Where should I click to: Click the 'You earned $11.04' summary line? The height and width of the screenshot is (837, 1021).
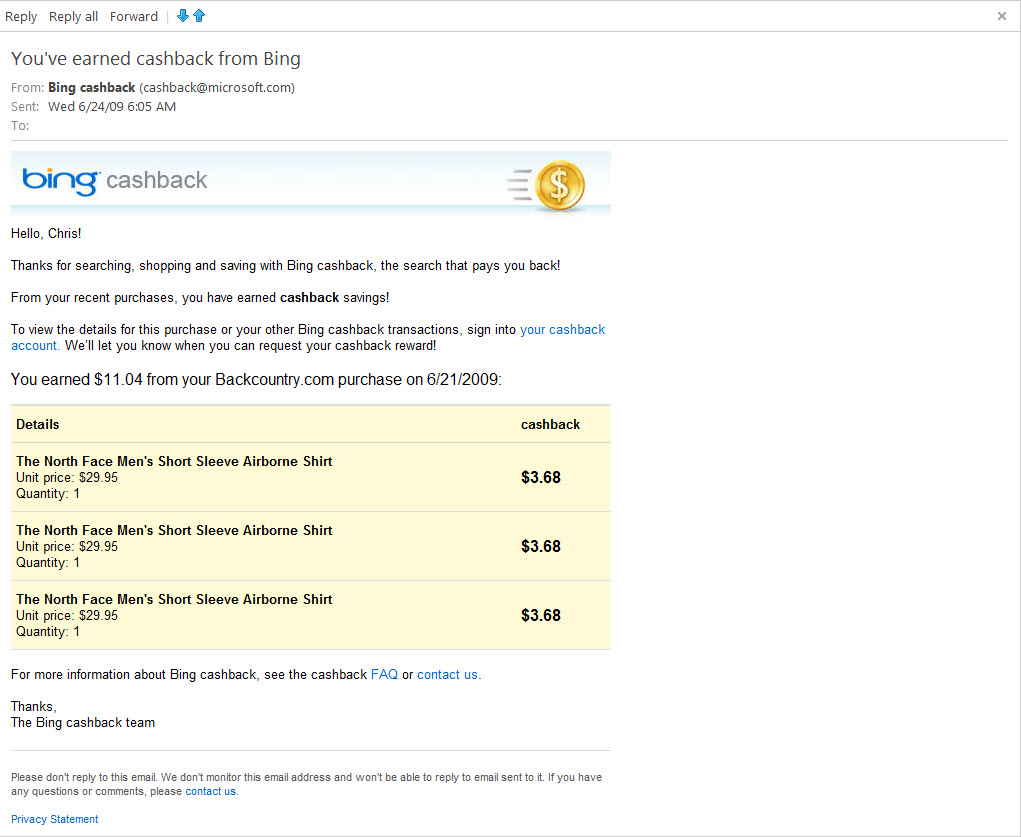(256, 380)
